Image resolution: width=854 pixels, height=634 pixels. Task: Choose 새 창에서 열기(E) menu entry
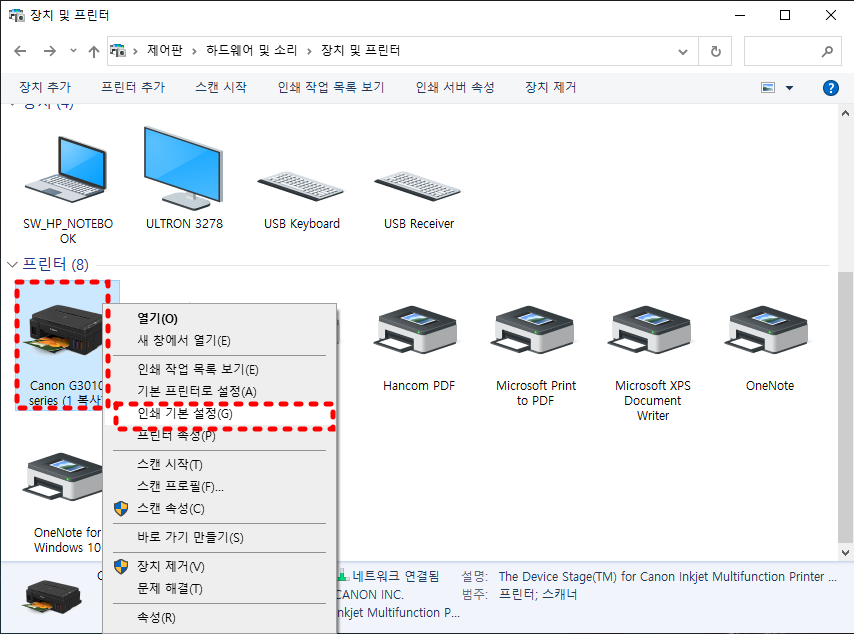click(x=219, y=340)
